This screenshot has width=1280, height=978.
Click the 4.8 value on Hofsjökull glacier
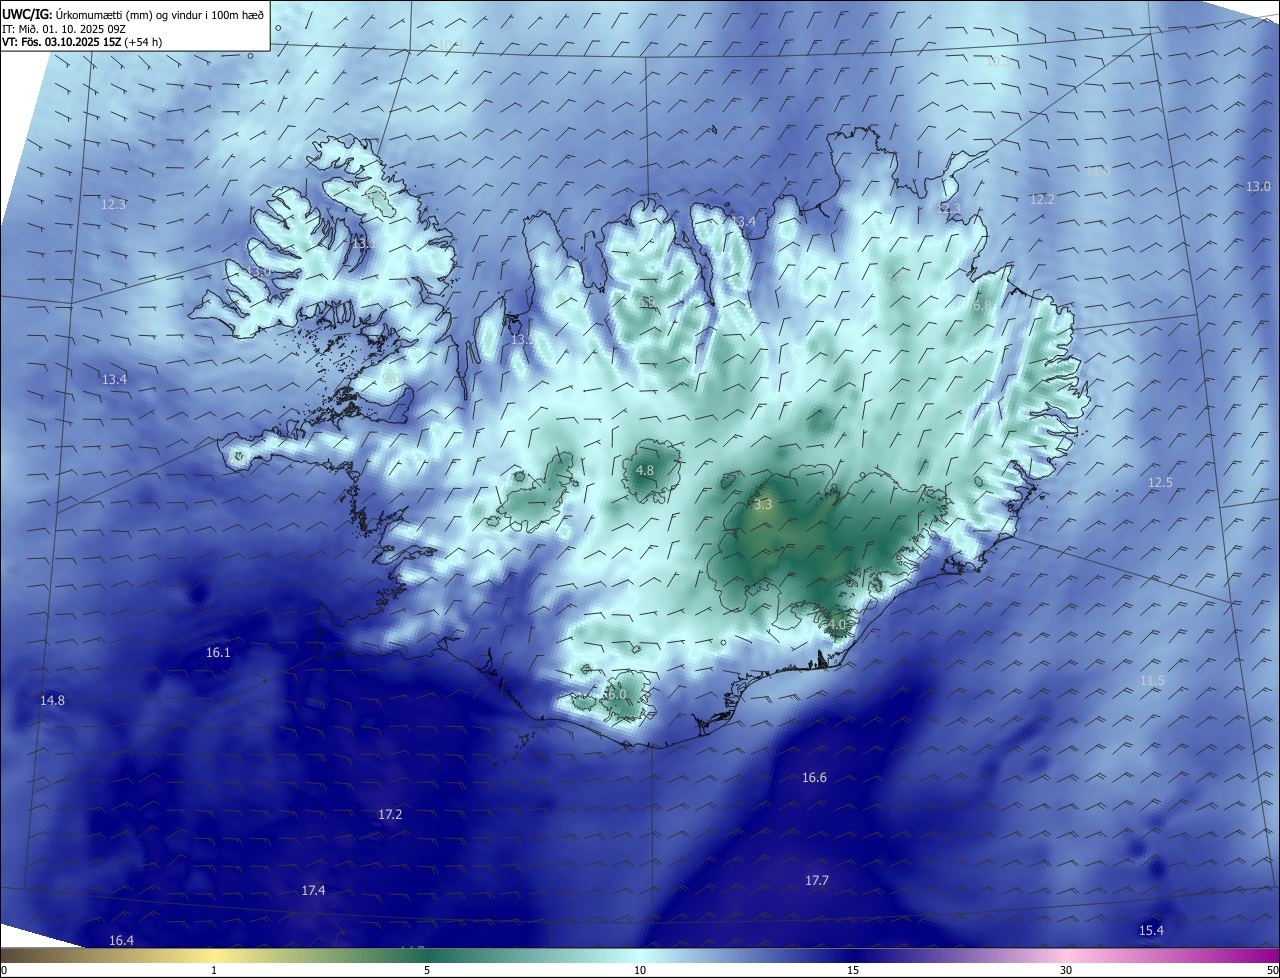pyautogui.click(x=645, y=470)
